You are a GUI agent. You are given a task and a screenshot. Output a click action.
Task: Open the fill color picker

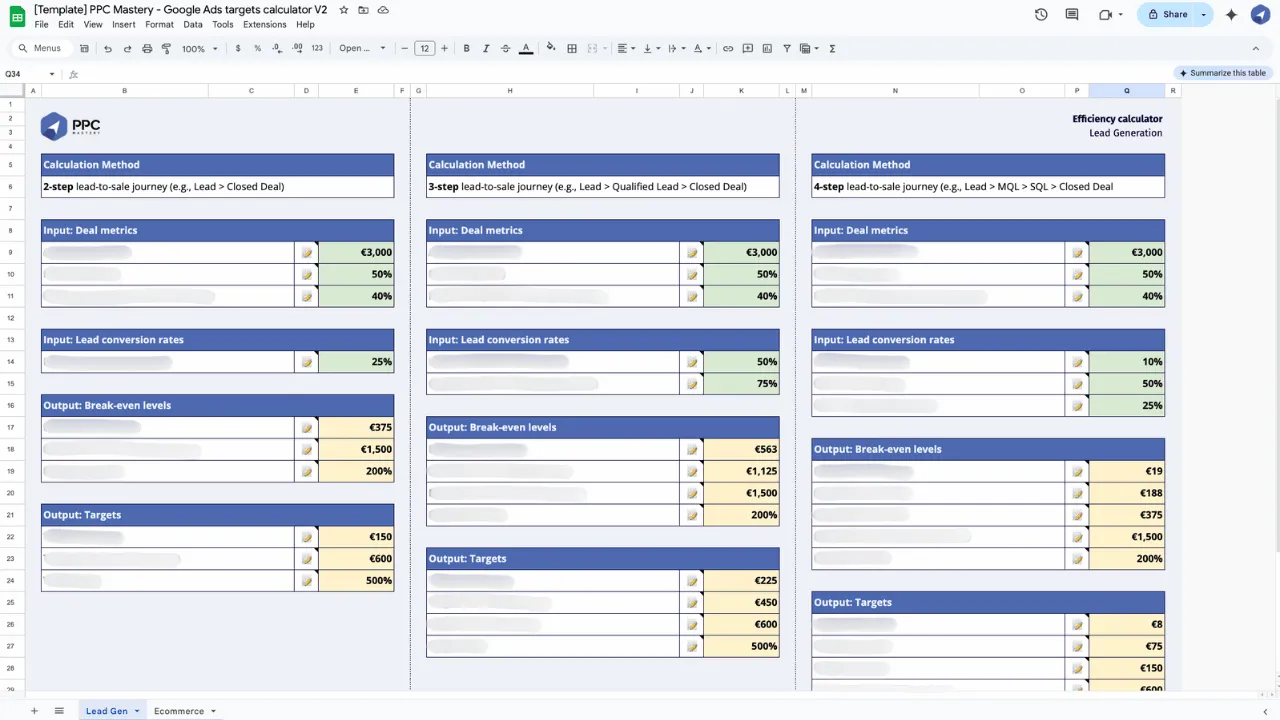(550, 48)
